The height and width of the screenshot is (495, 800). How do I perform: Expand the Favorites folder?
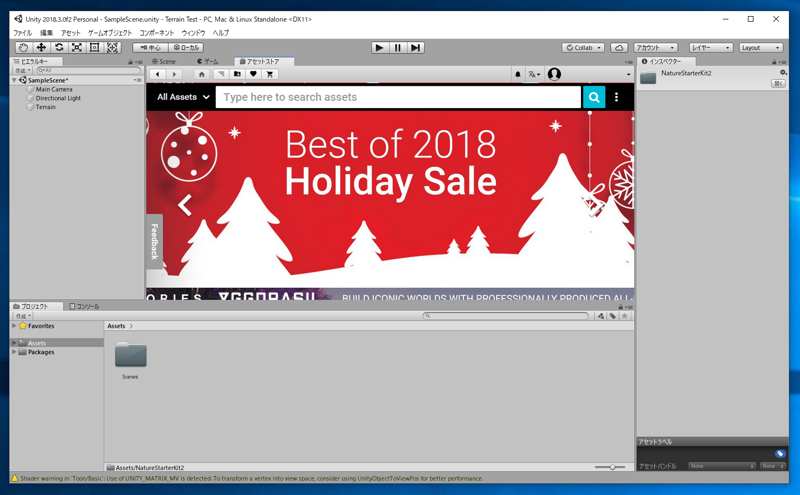pyautogui.click(x=14, y=326)
